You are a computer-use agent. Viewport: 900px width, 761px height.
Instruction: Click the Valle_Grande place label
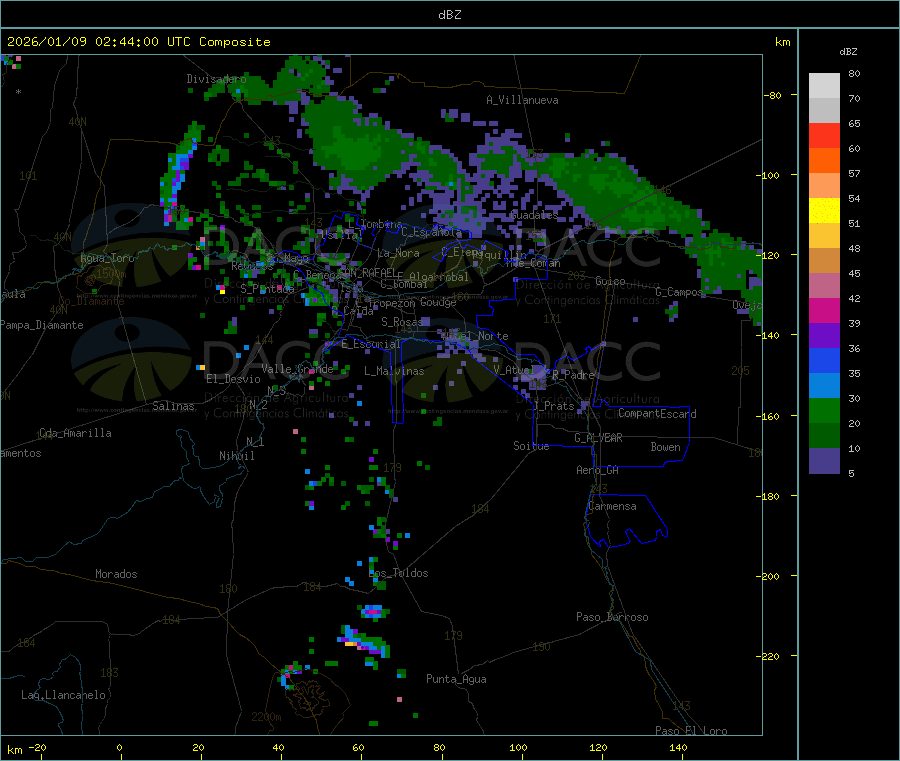tap(298, 369)
